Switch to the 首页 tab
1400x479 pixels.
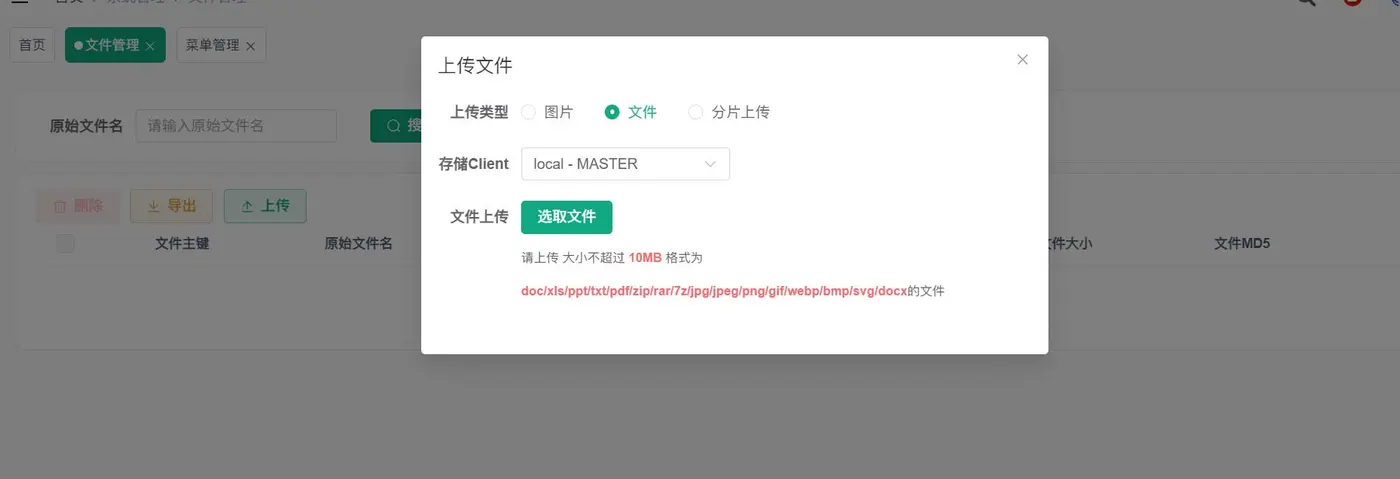tap(33, 45)
